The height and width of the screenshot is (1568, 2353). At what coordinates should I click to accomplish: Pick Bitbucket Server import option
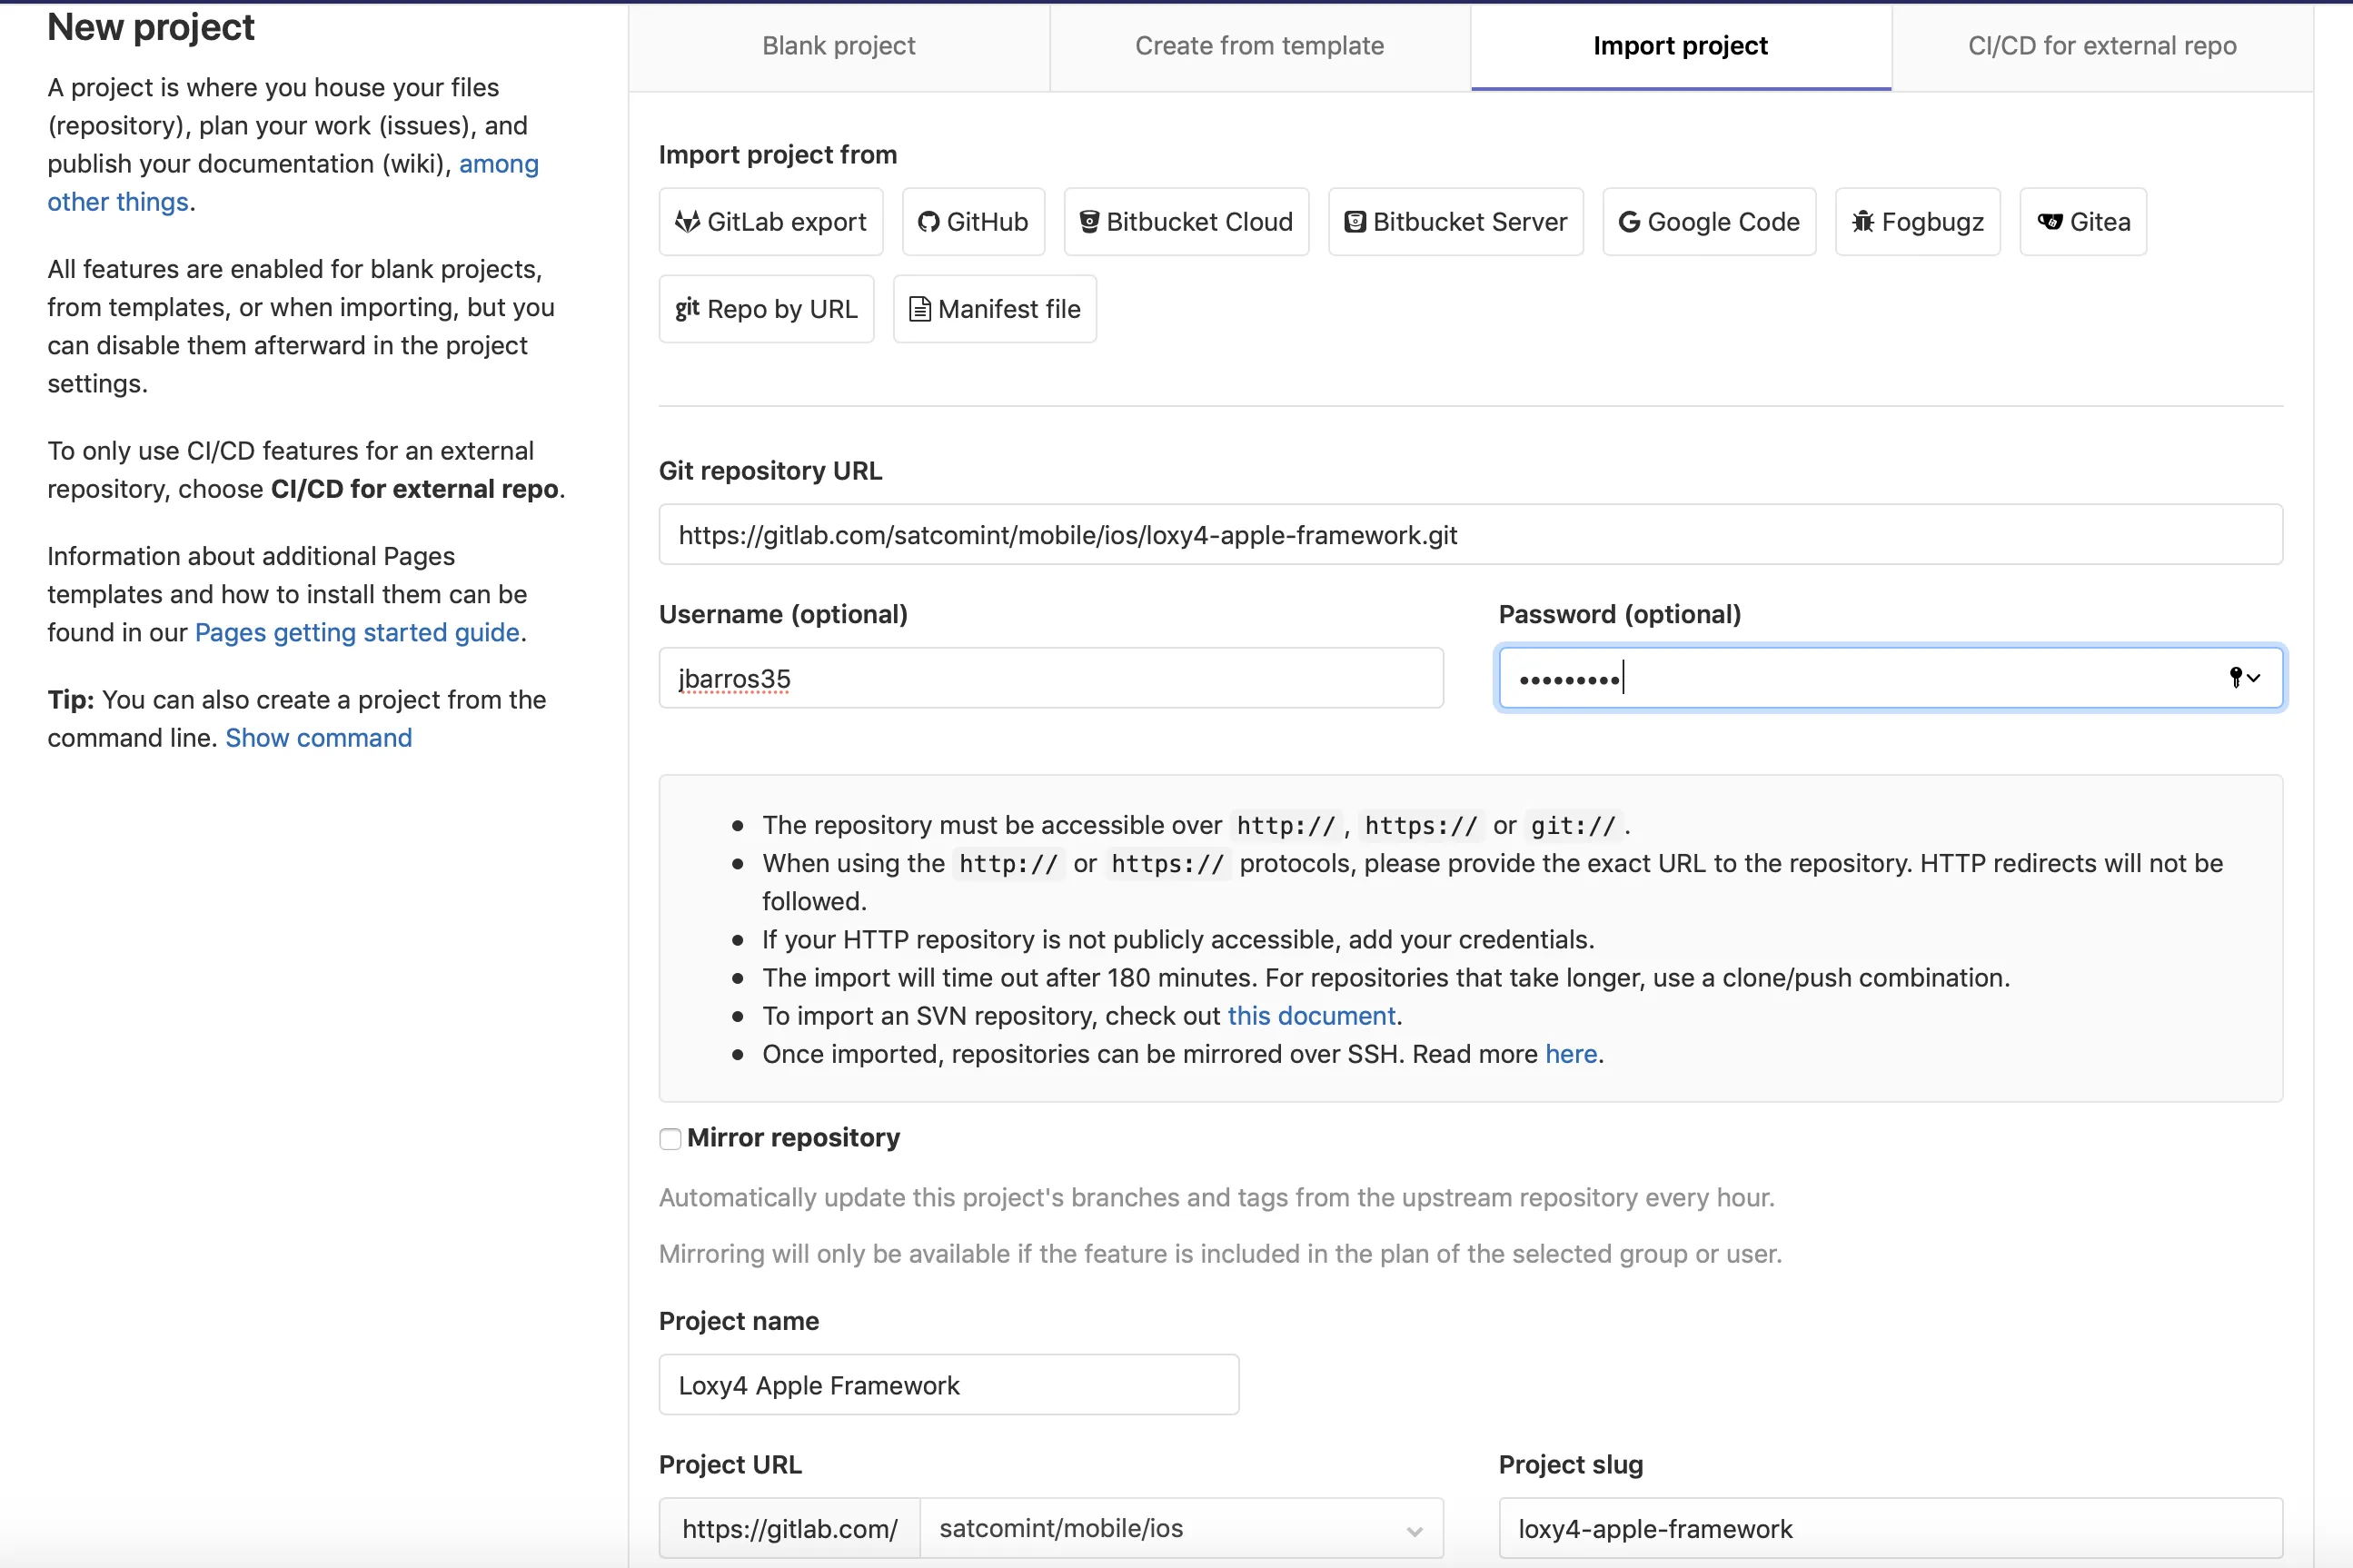pyautogui.click(x=1455, y=222)
